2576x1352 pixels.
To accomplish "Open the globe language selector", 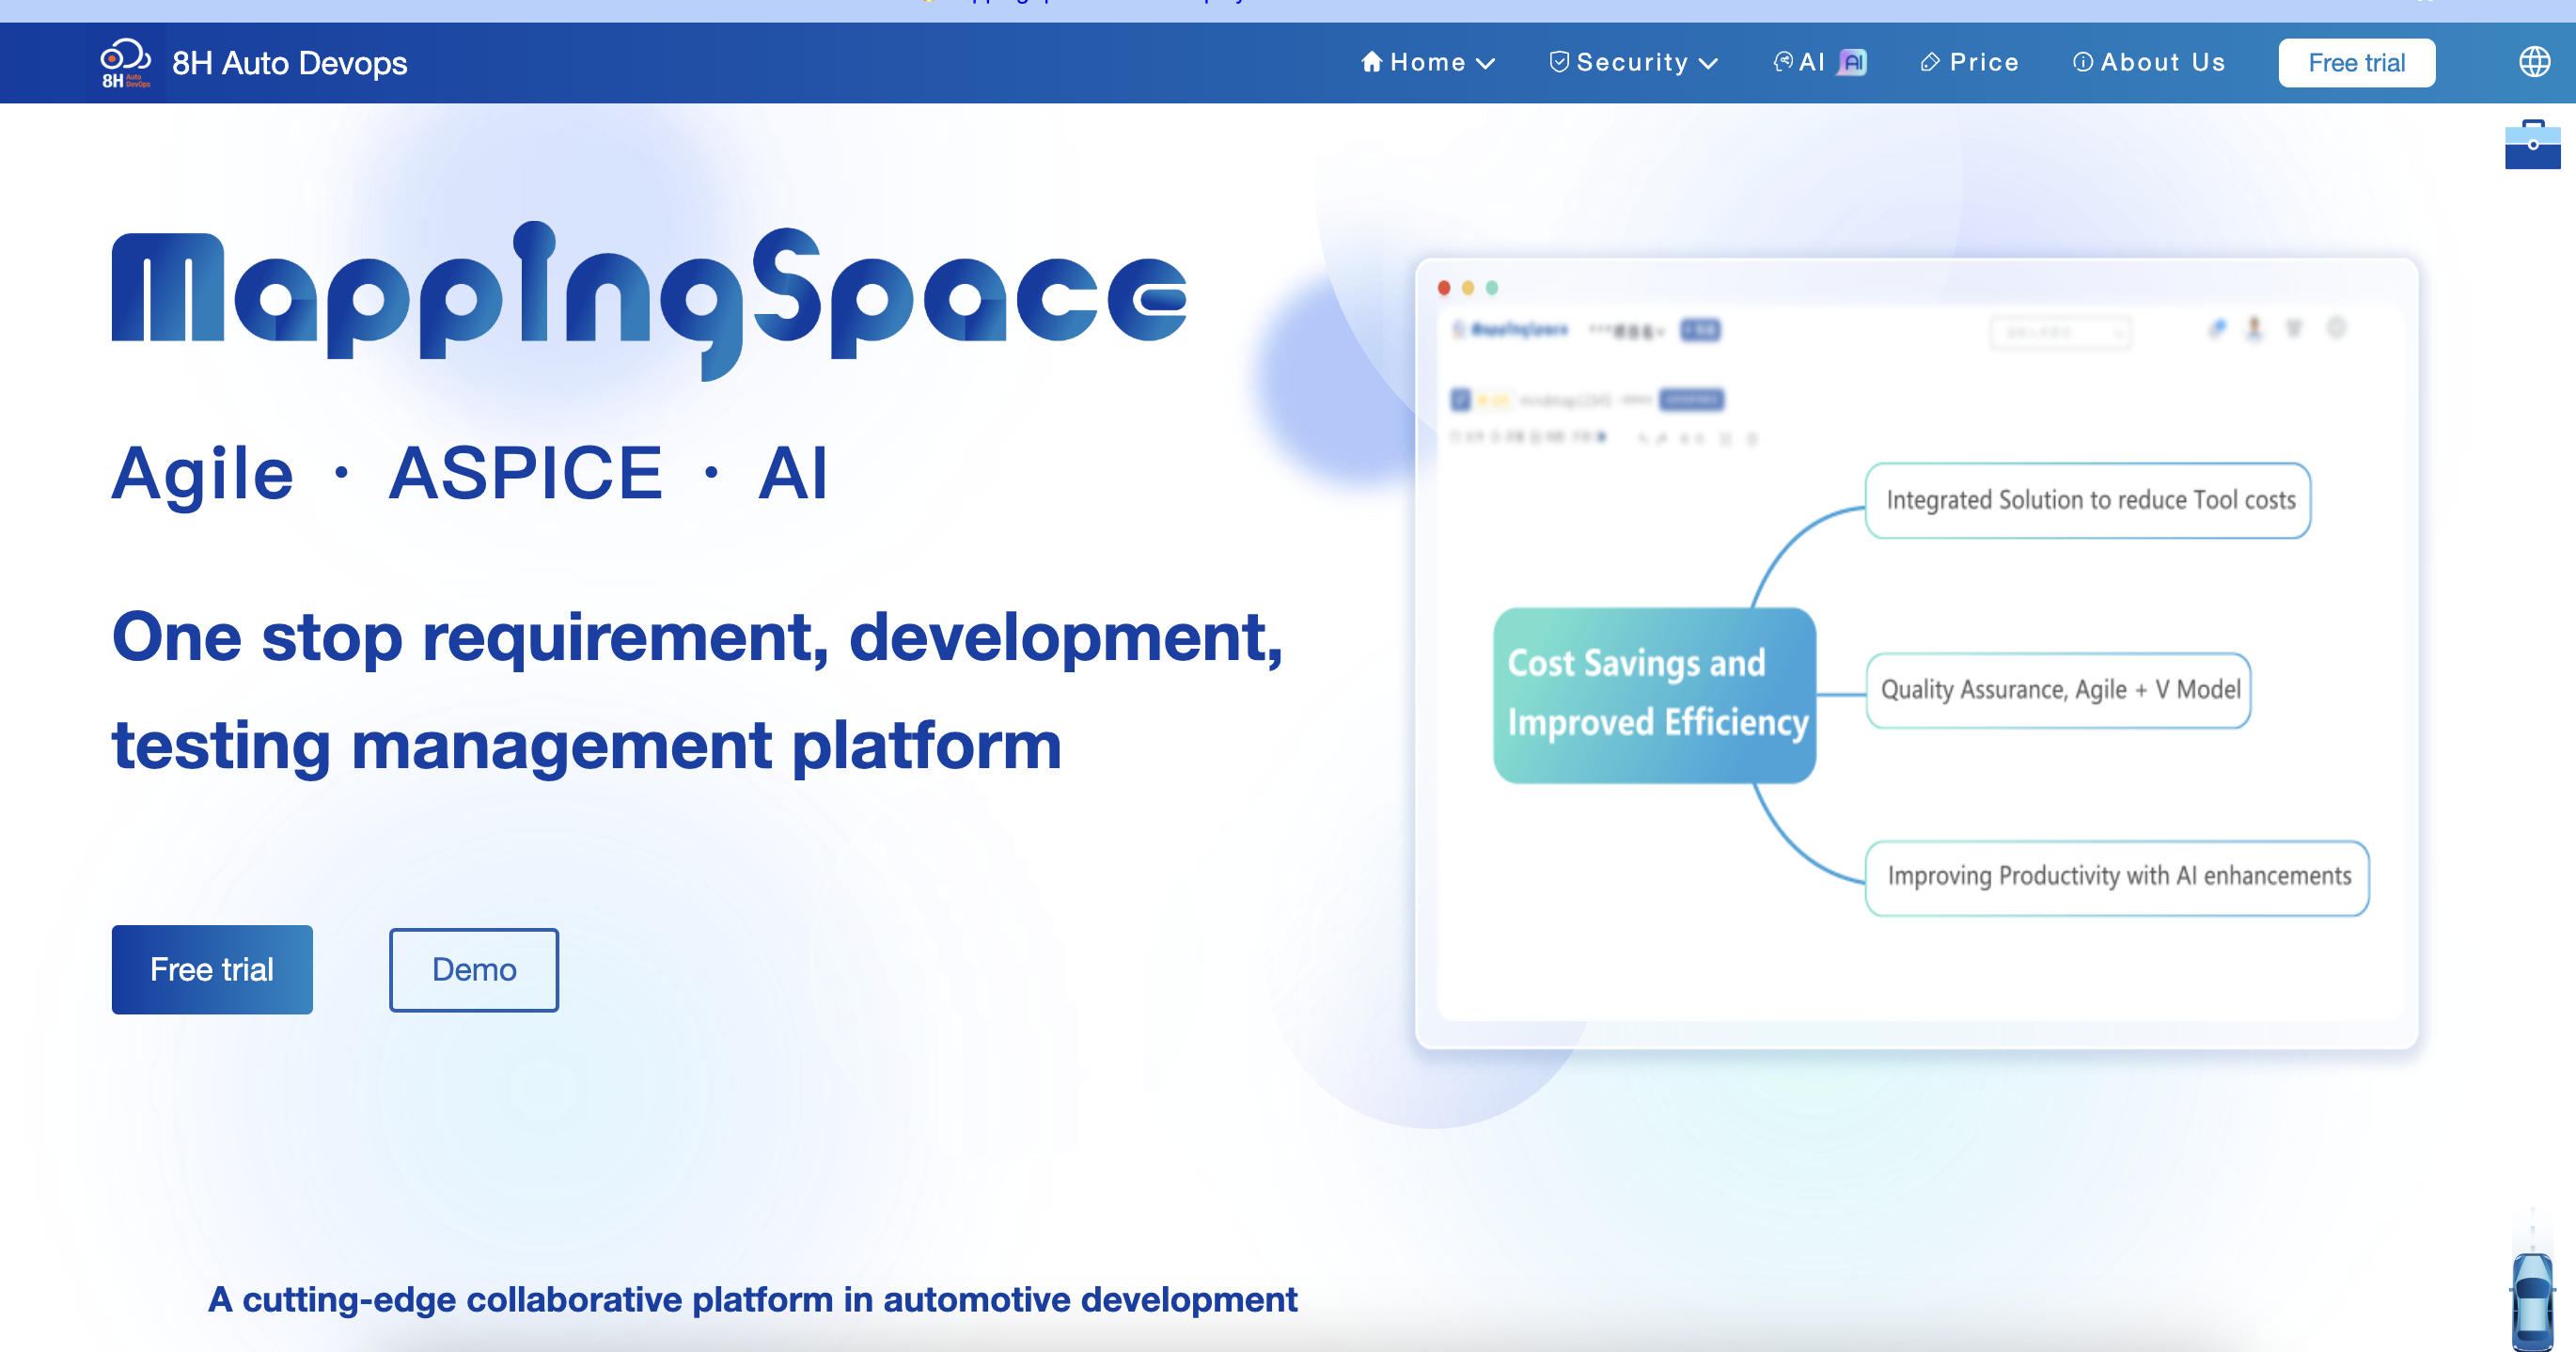I will point(2533,62).
